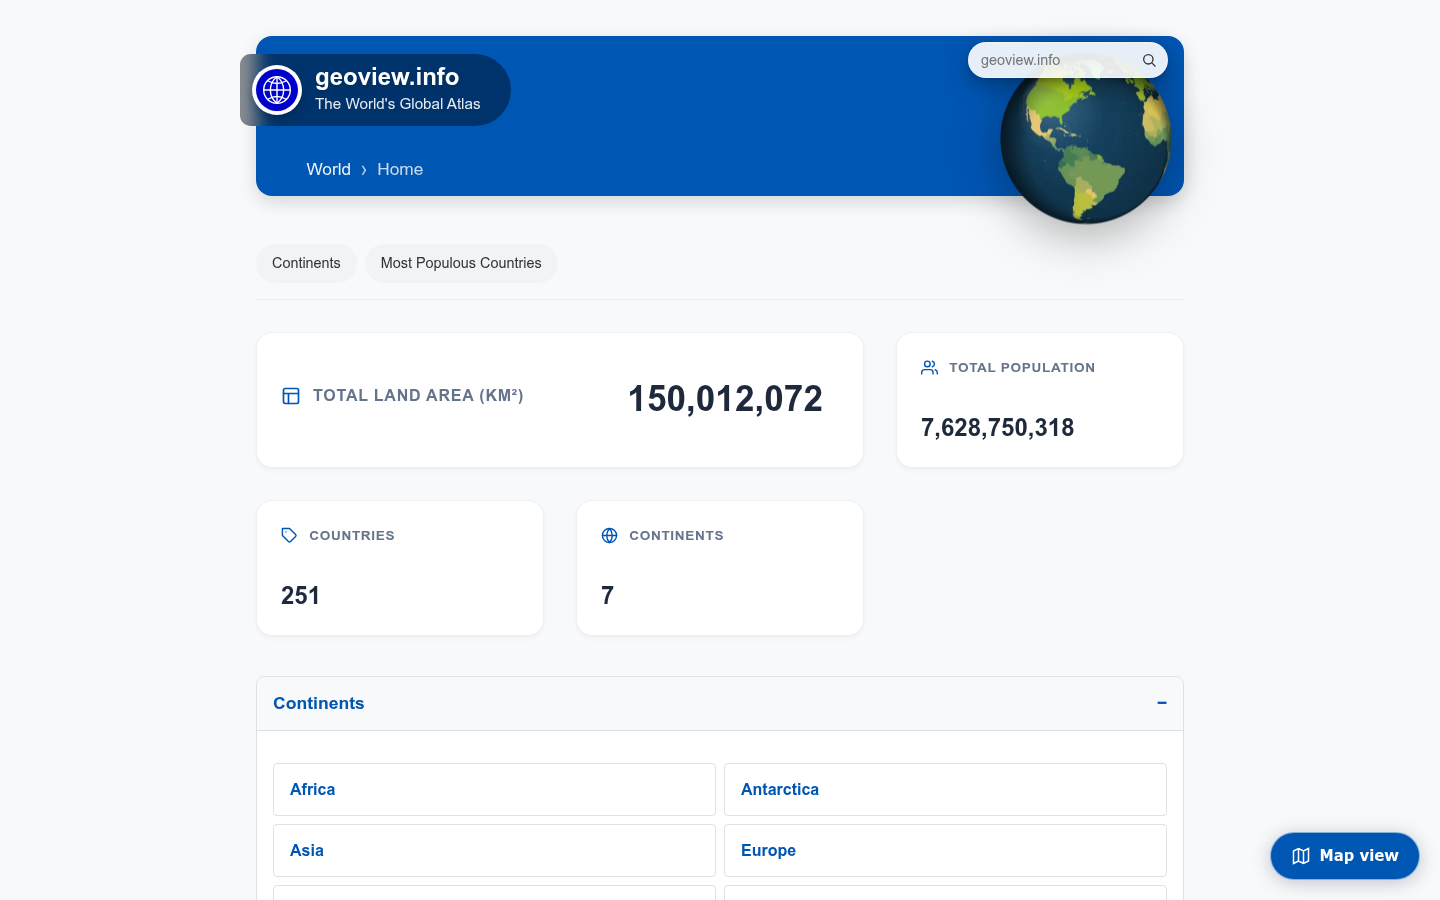The width and height of the screenshot is (1440, 900).
Task: Switch to Map view
Action: click(x=1345, y=856)
